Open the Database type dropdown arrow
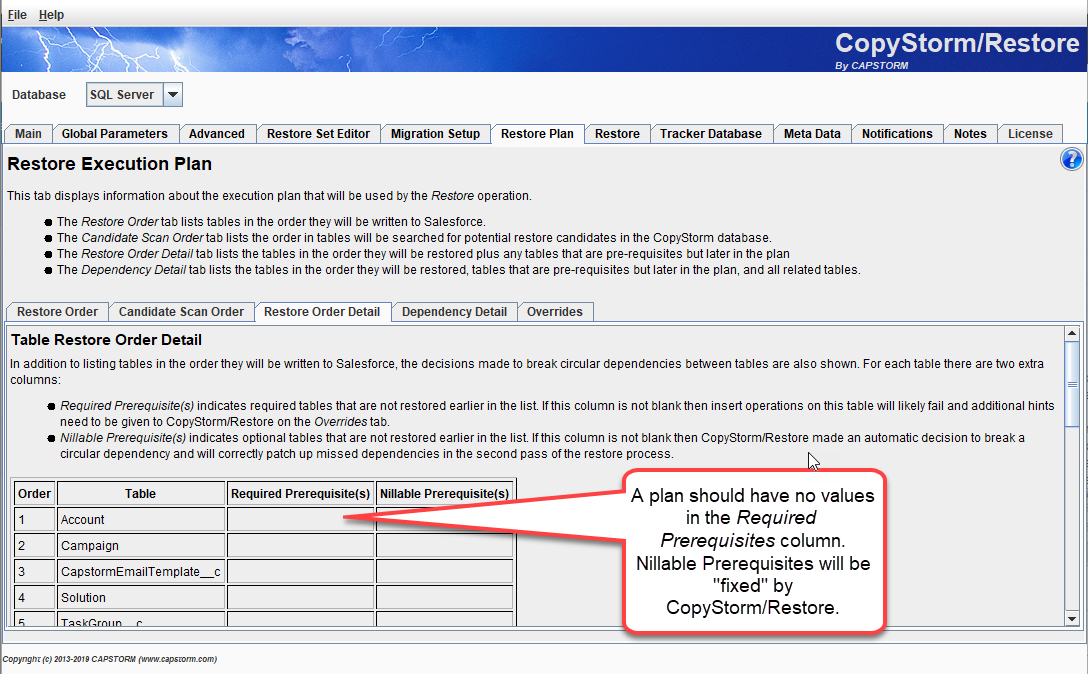The height and width of the screenshot is (674, 1088). click(x=173, y=94)
